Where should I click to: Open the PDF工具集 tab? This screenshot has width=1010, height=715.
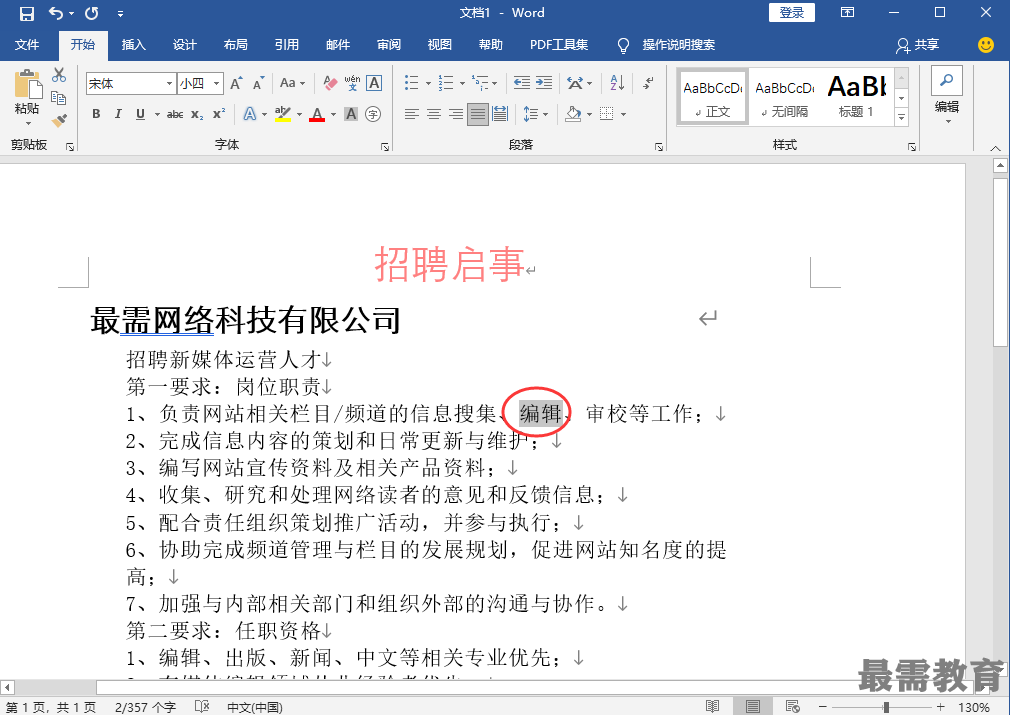tap(558, 44)
